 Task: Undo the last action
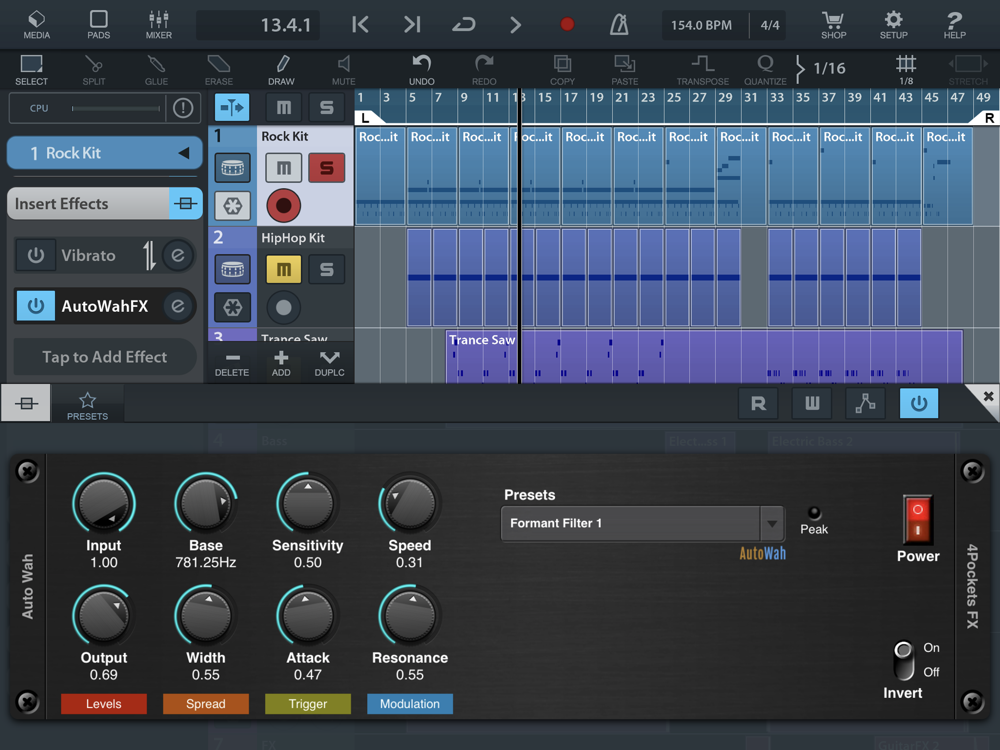(x=422, y=70)
